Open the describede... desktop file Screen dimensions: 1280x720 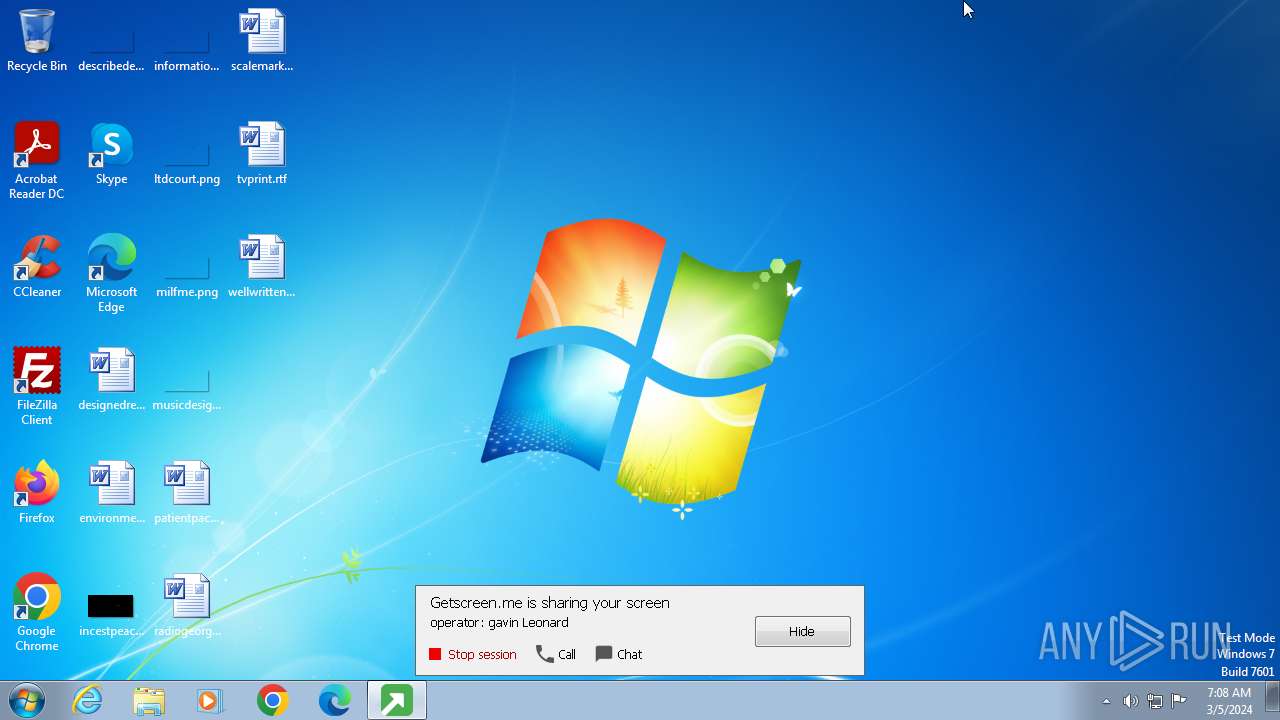point(111,42)
